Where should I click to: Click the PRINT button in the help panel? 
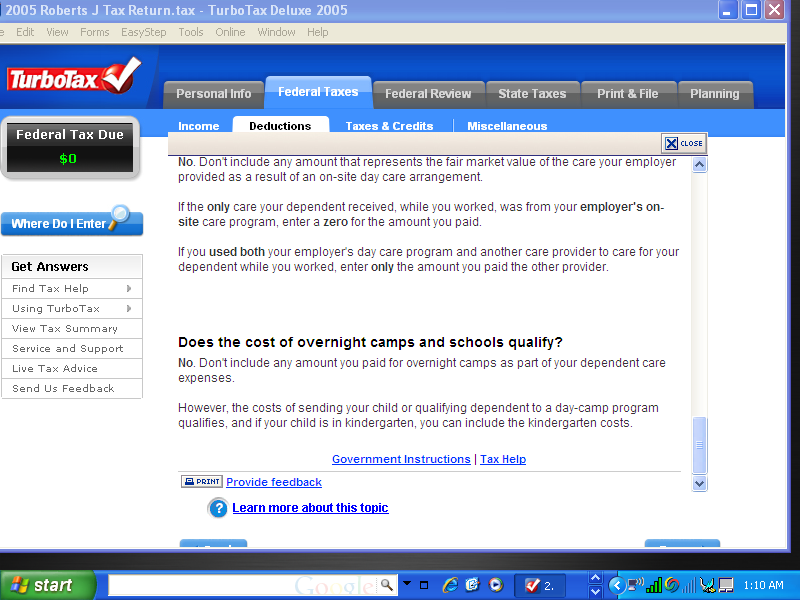202,482
